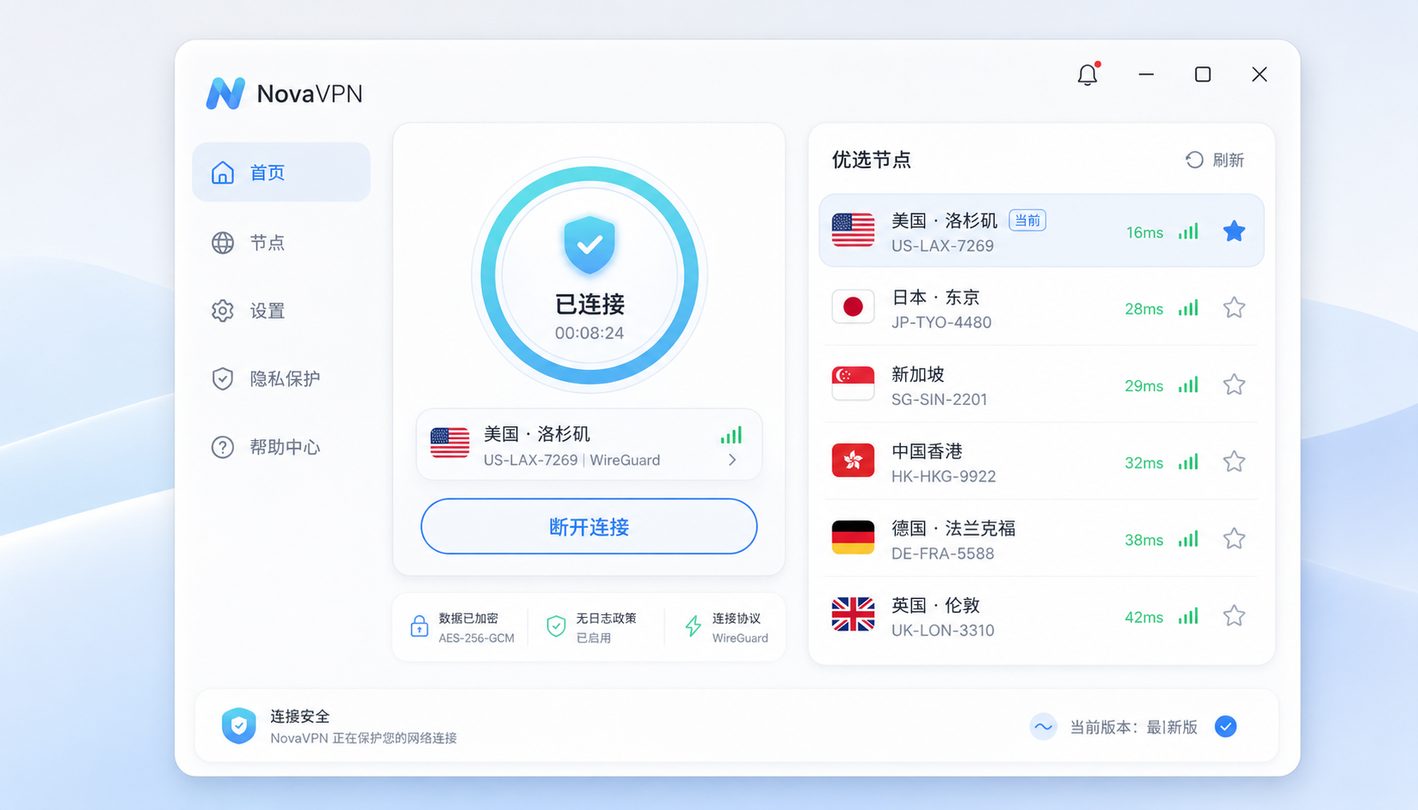Open the notification bell
Screen dimensions: 1418x810
(1088, 75)
